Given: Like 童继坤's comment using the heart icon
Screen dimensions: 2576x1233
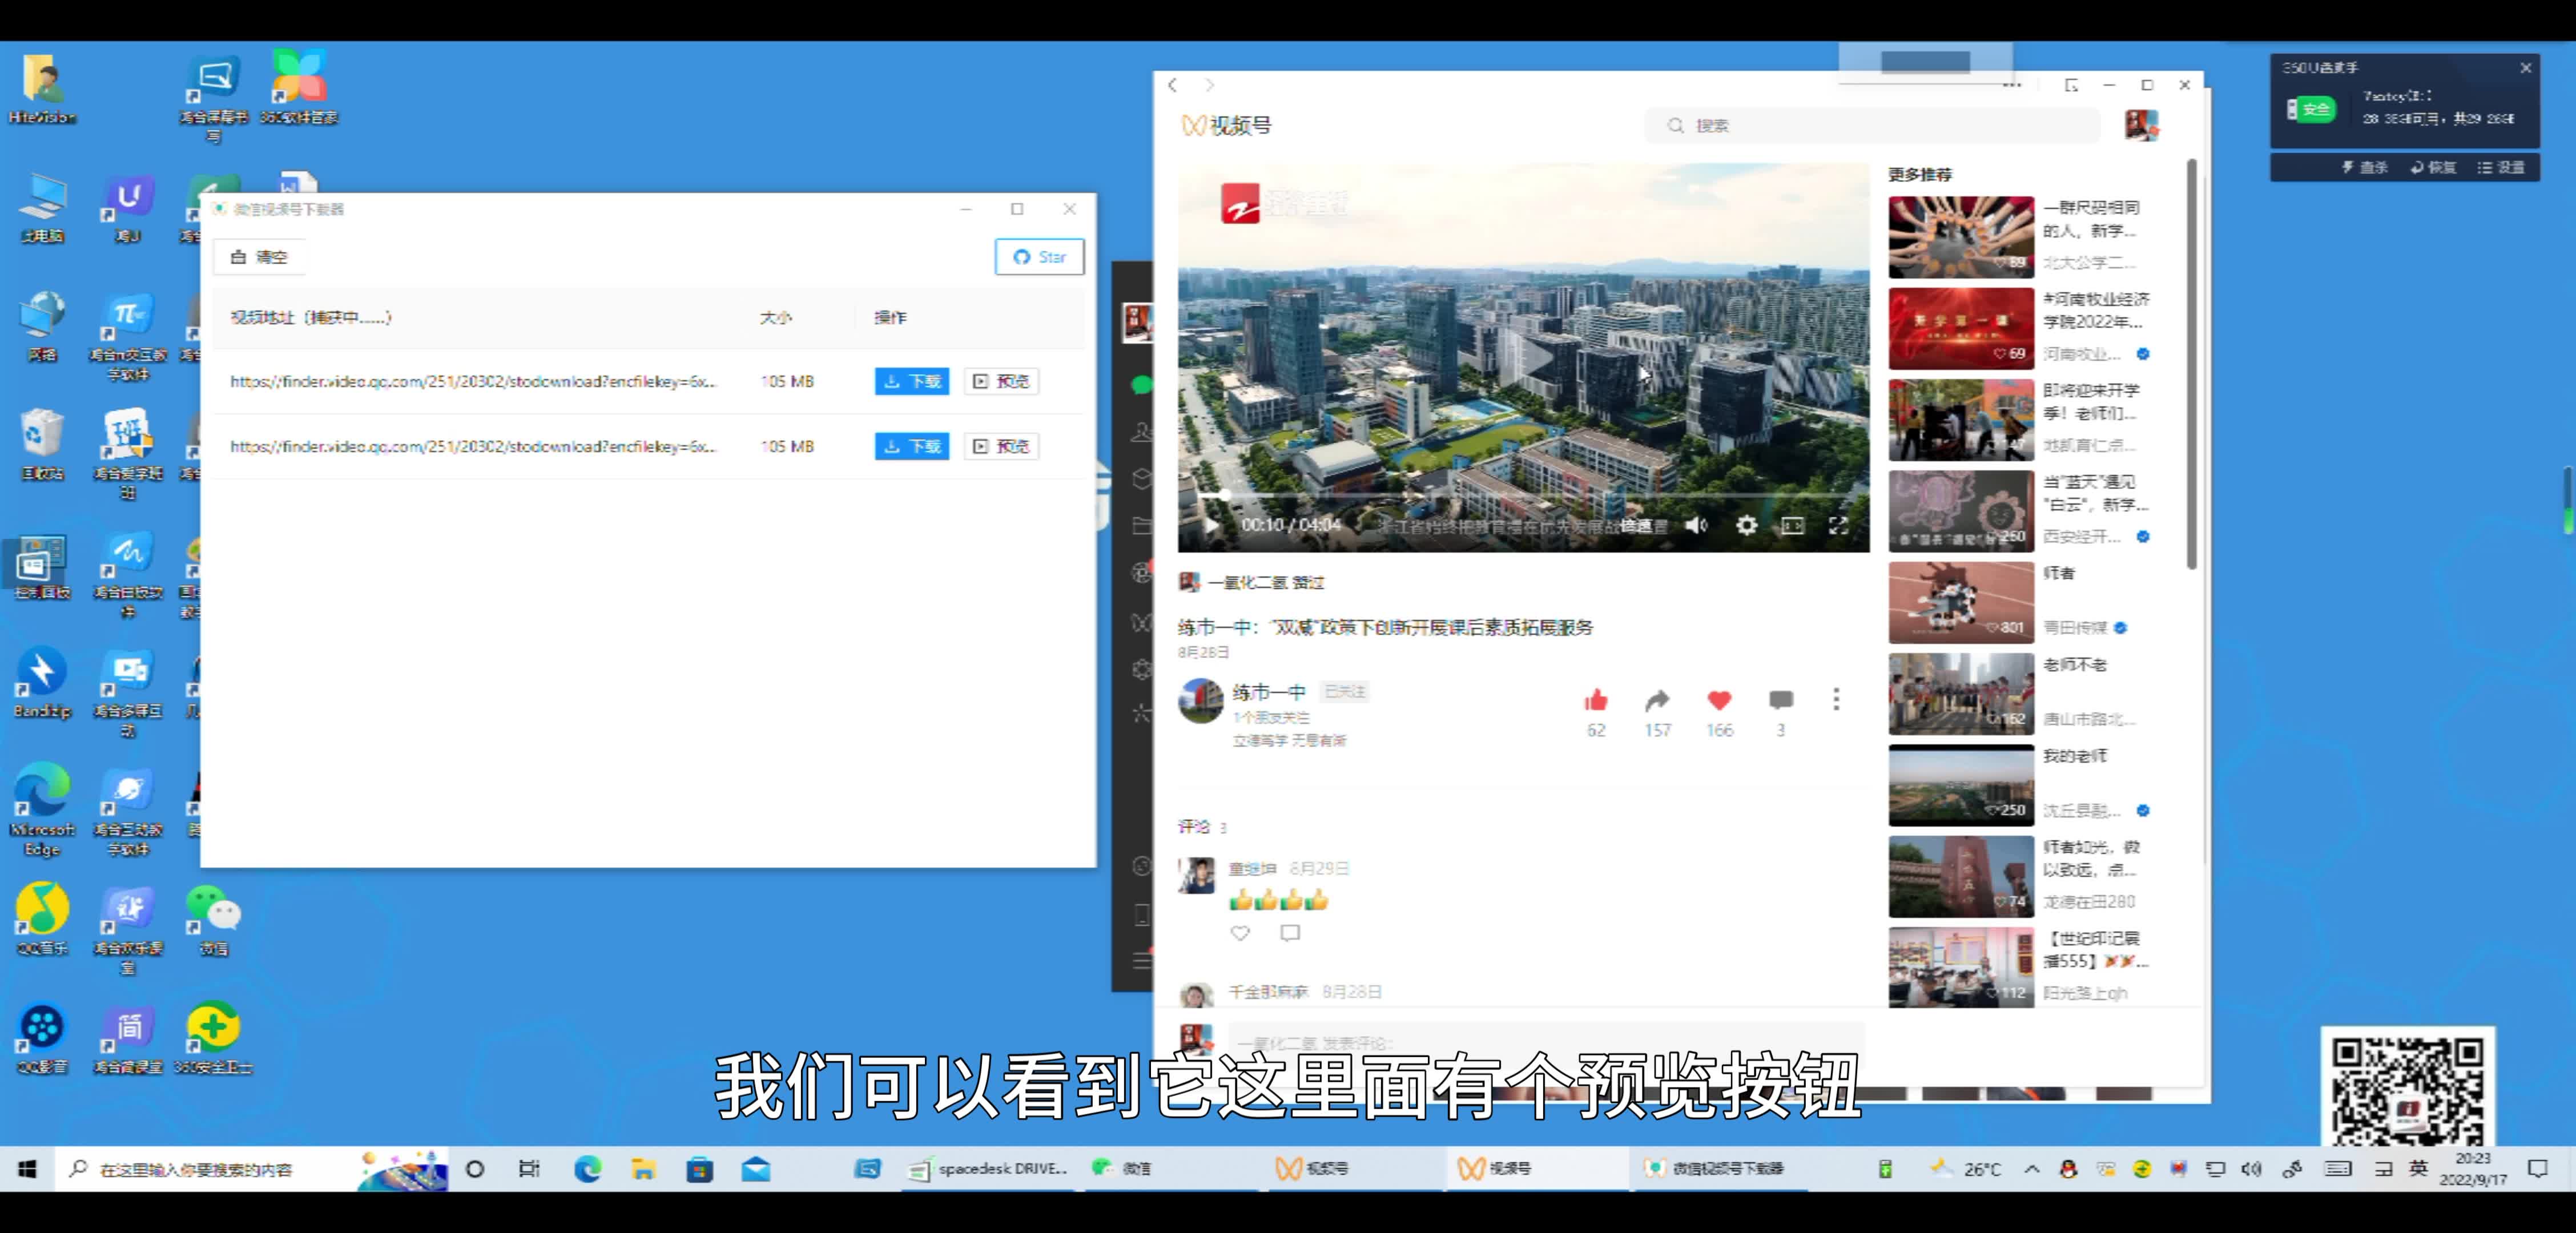Looking at the screenshot, I should tap(1240, 934).
